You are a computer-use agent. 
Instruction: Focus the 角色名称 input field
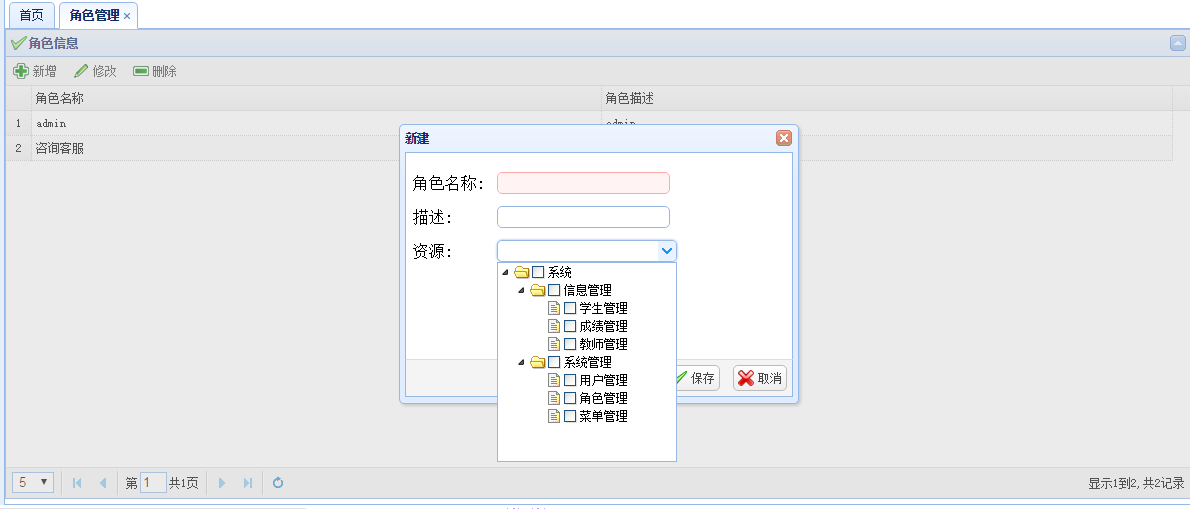pyautogui.click(x=583, y=183)
